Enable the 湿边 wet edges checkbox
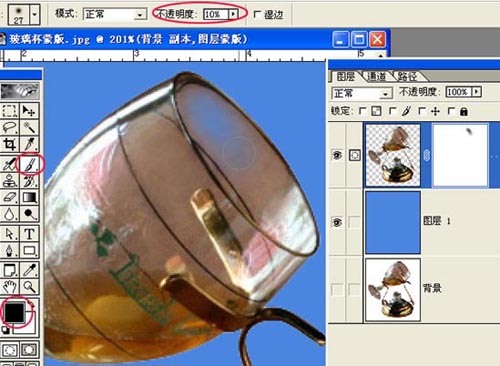This screenshot has height=366, width=500. pos(257,14)
